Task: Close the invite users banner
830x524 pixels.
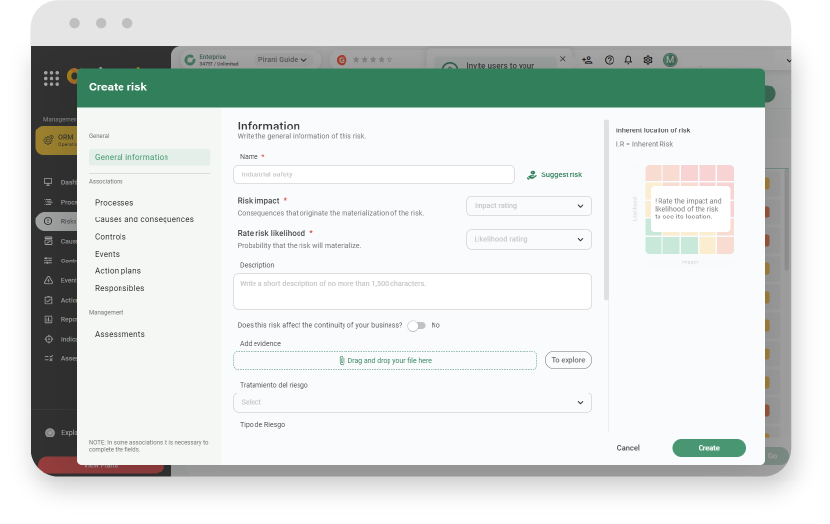Action: coord(562,59)
